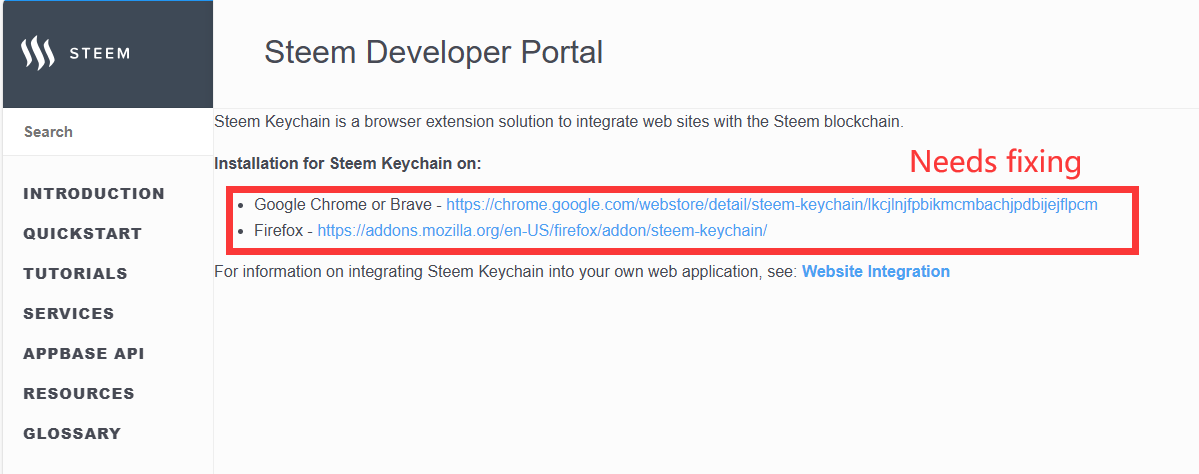This screenshot has height=474, width=1199.
Task: Click the Google Chrome or Brave bullet text
Action: click(x=343, y=205)
